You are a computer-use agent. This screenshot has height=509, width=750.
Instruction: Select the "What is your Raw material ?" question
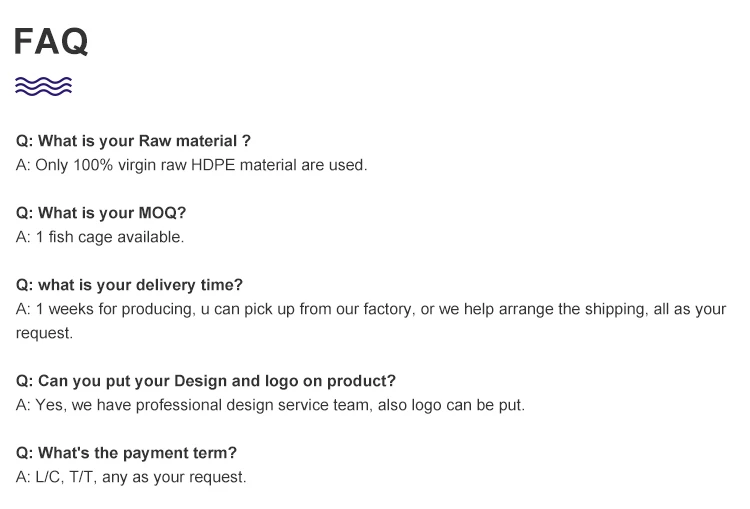tap(126, 141)
